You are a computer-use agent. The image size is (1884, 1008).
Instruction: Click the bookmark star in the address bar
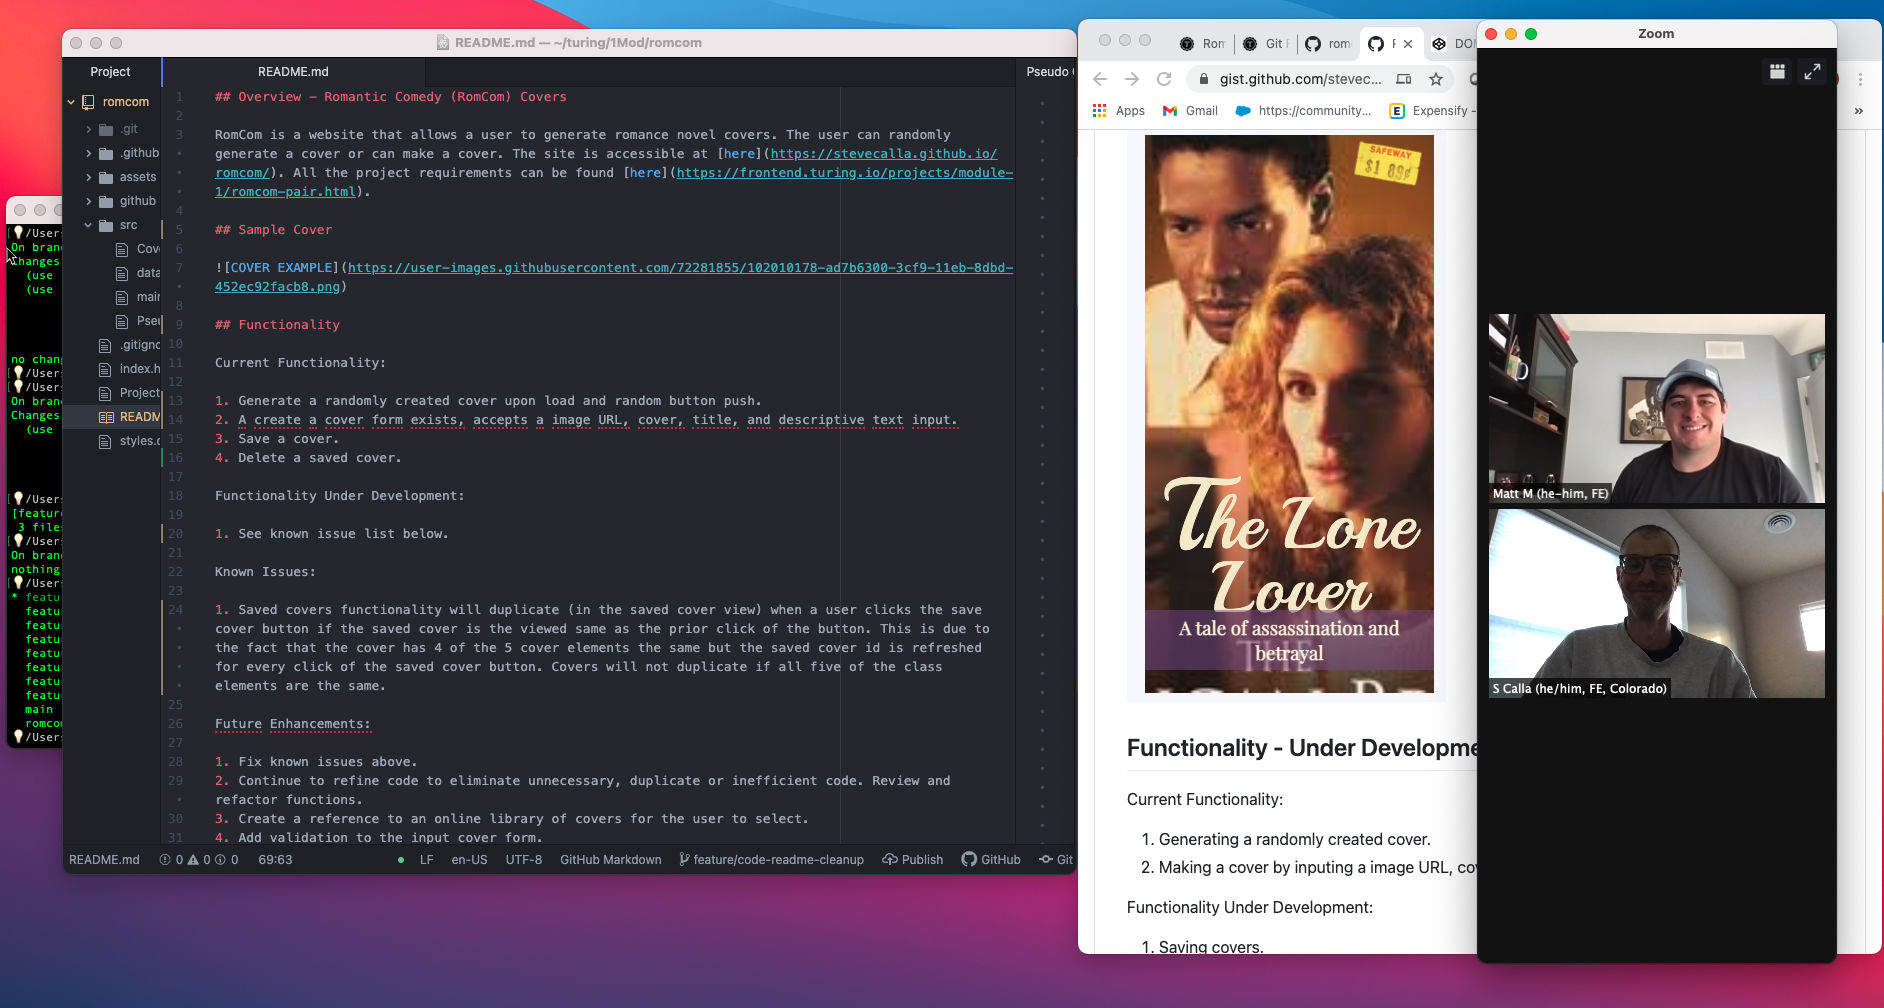click(1437, 79)
